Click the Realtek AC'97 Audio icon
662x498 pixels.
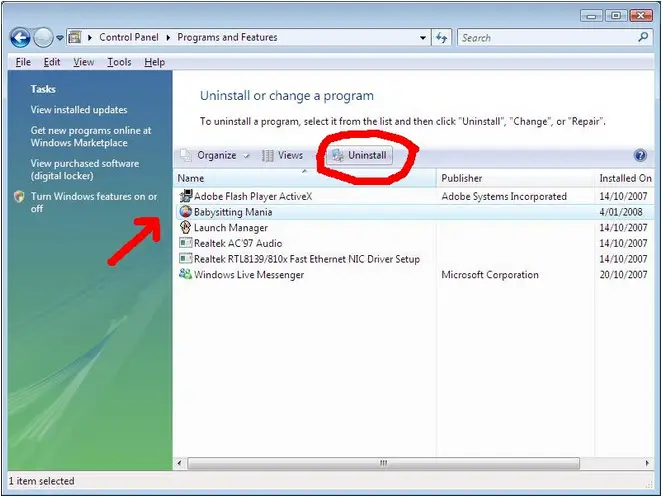pyautogui.click(x=185, y=243)
